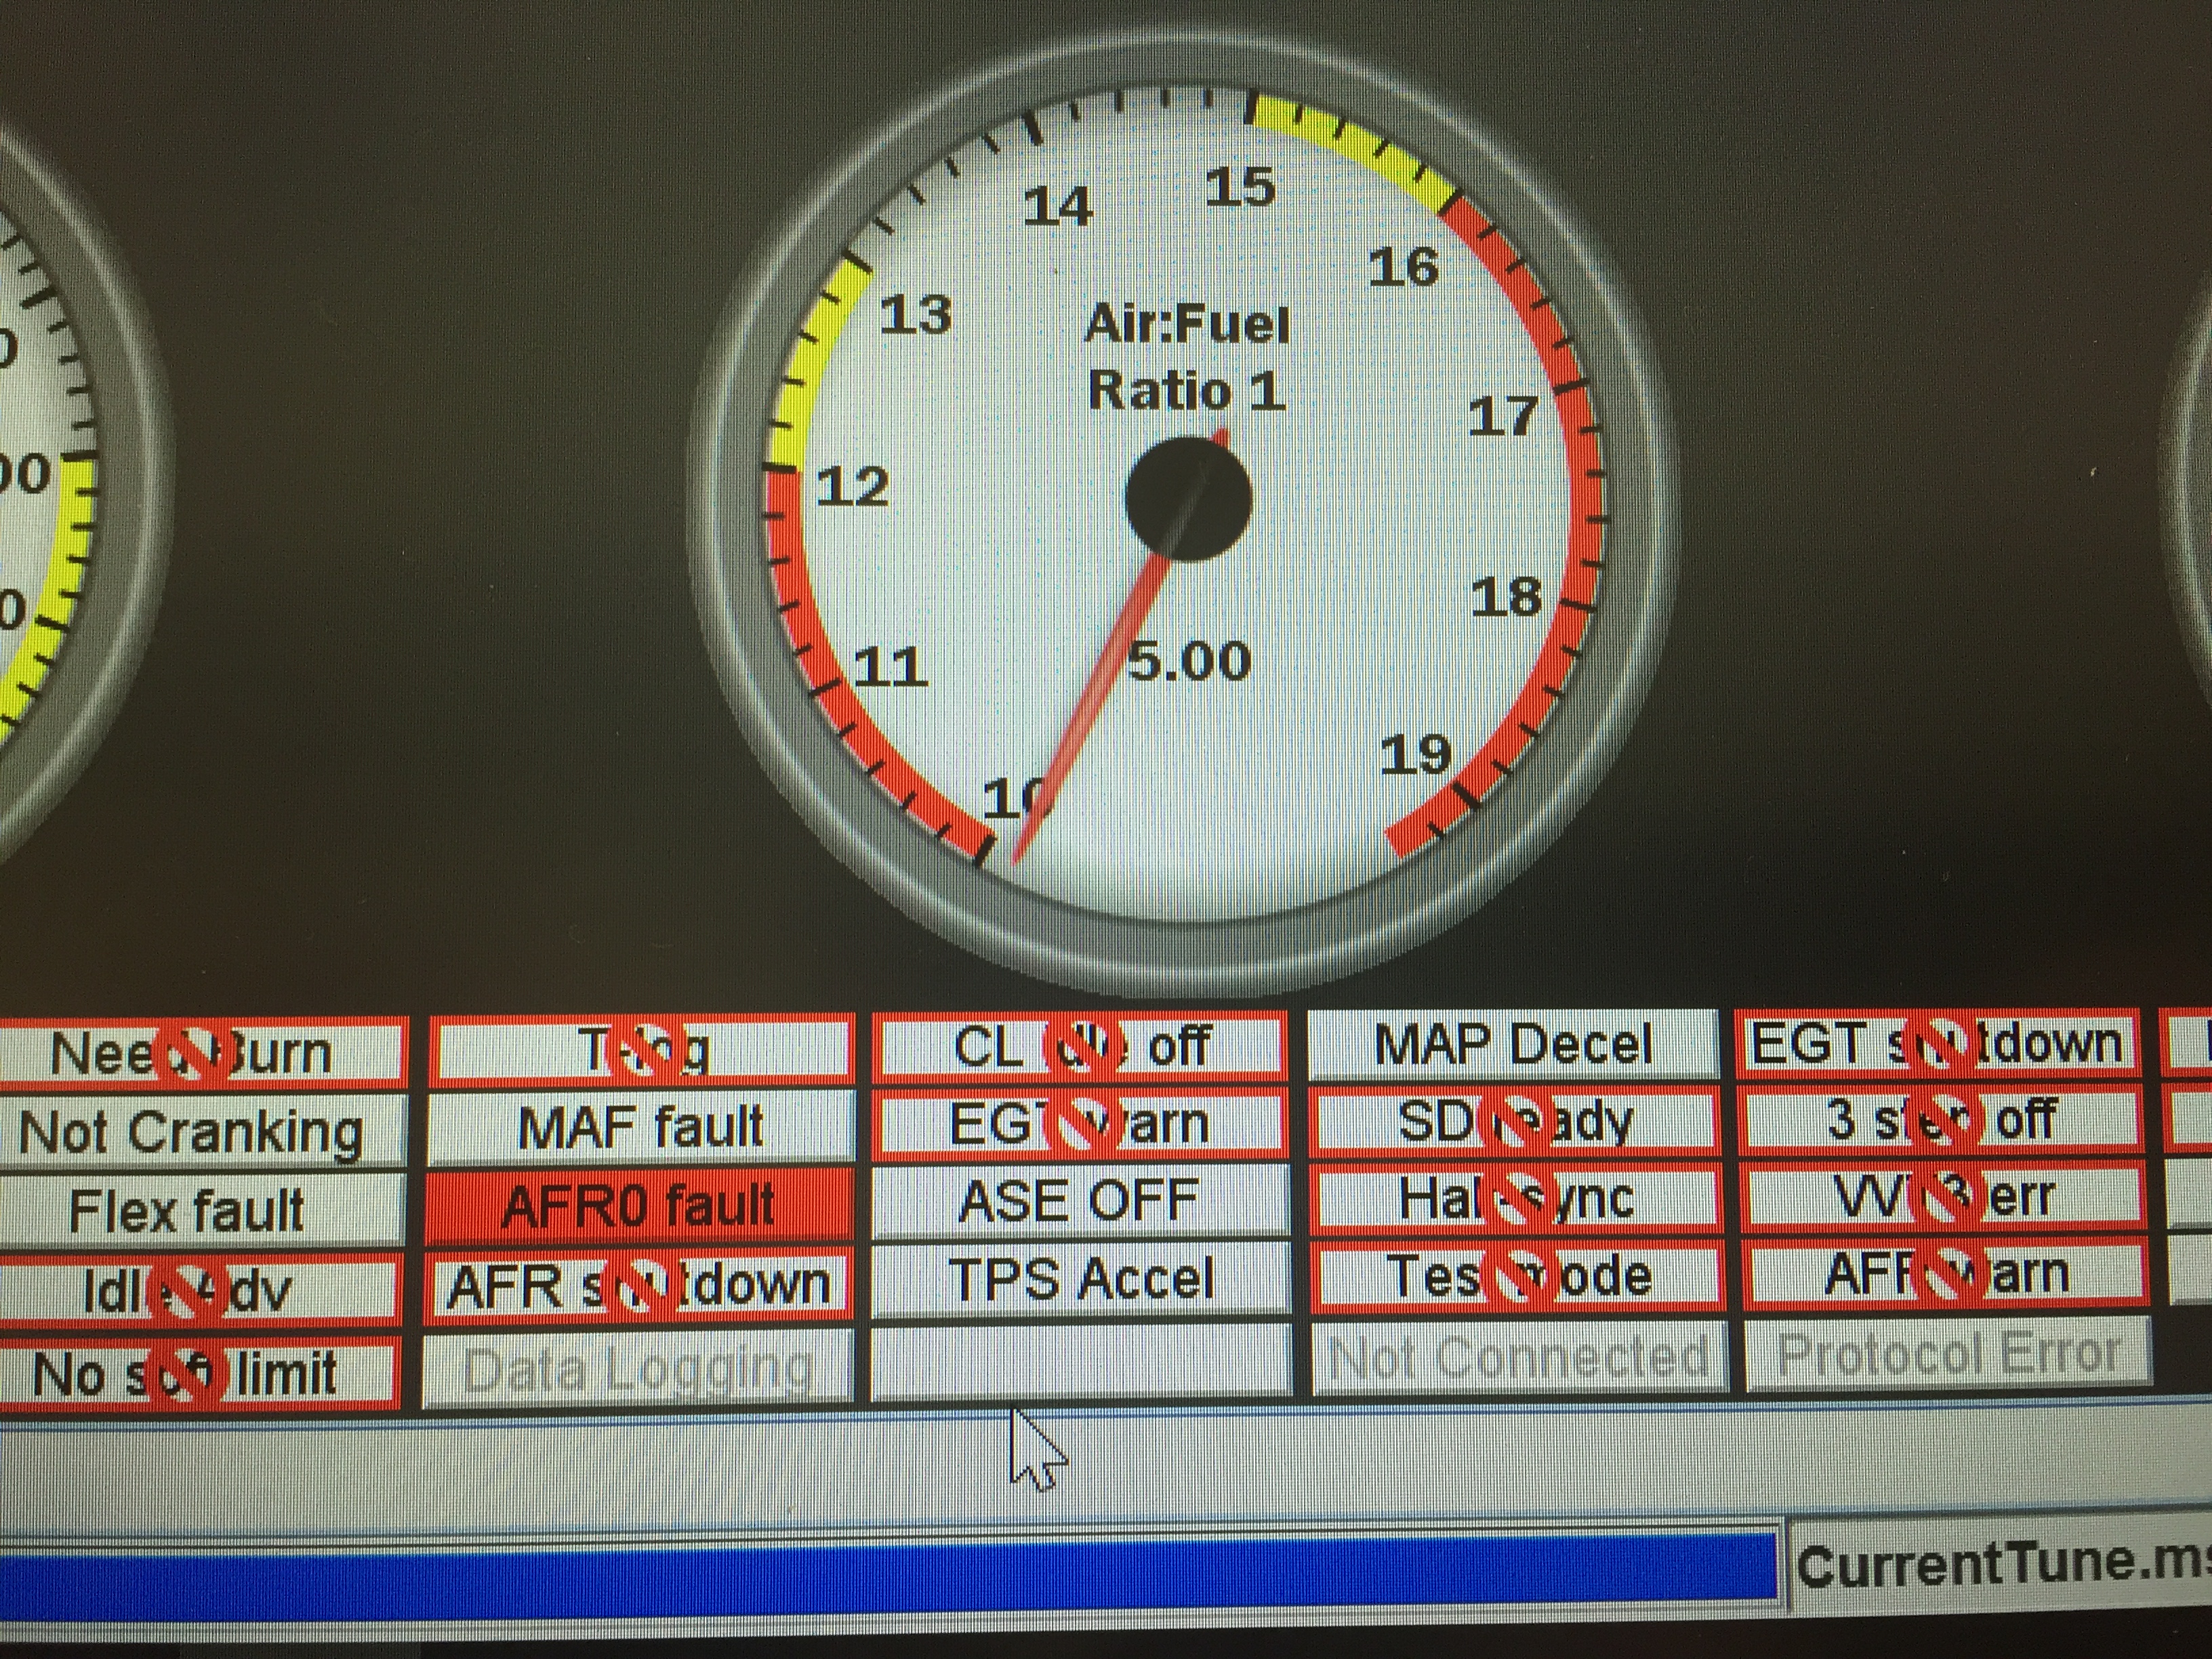
Task: Click the CL idle off indicator
Action: 1080,1047
